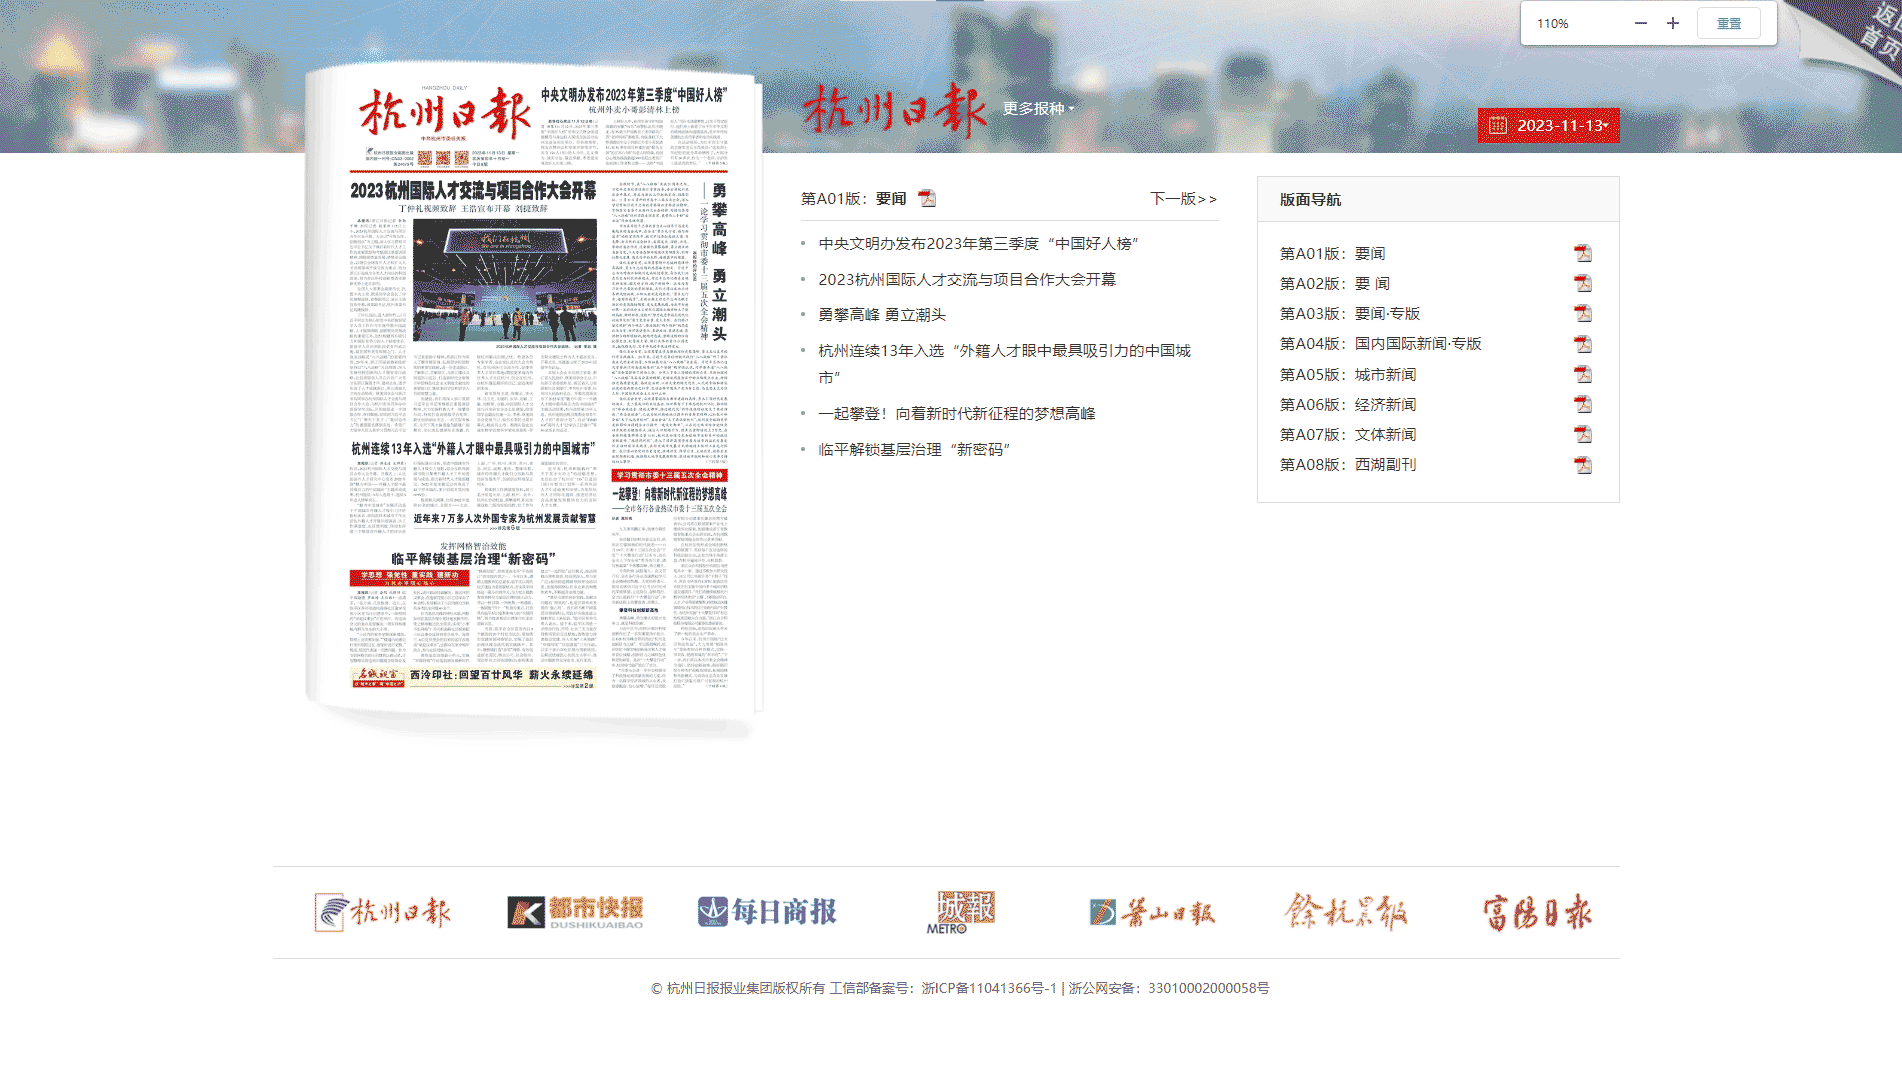Download PDF for 第A02版 in navigation
Screen dimensions: 1902x1080
point(1582,284)
